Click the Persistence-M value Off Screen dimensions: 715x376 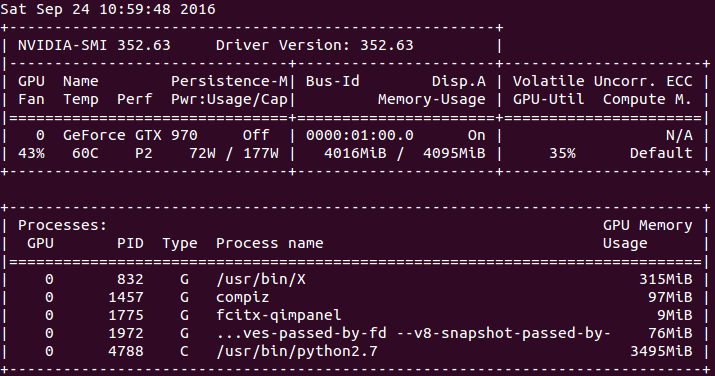tap(256, 135)
